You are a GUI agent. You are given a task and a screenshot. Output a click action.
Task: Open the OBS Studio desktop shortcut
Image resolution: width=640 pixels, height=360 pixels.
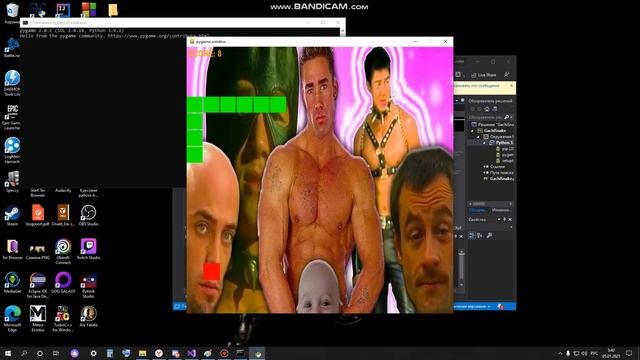click(88, 216)
